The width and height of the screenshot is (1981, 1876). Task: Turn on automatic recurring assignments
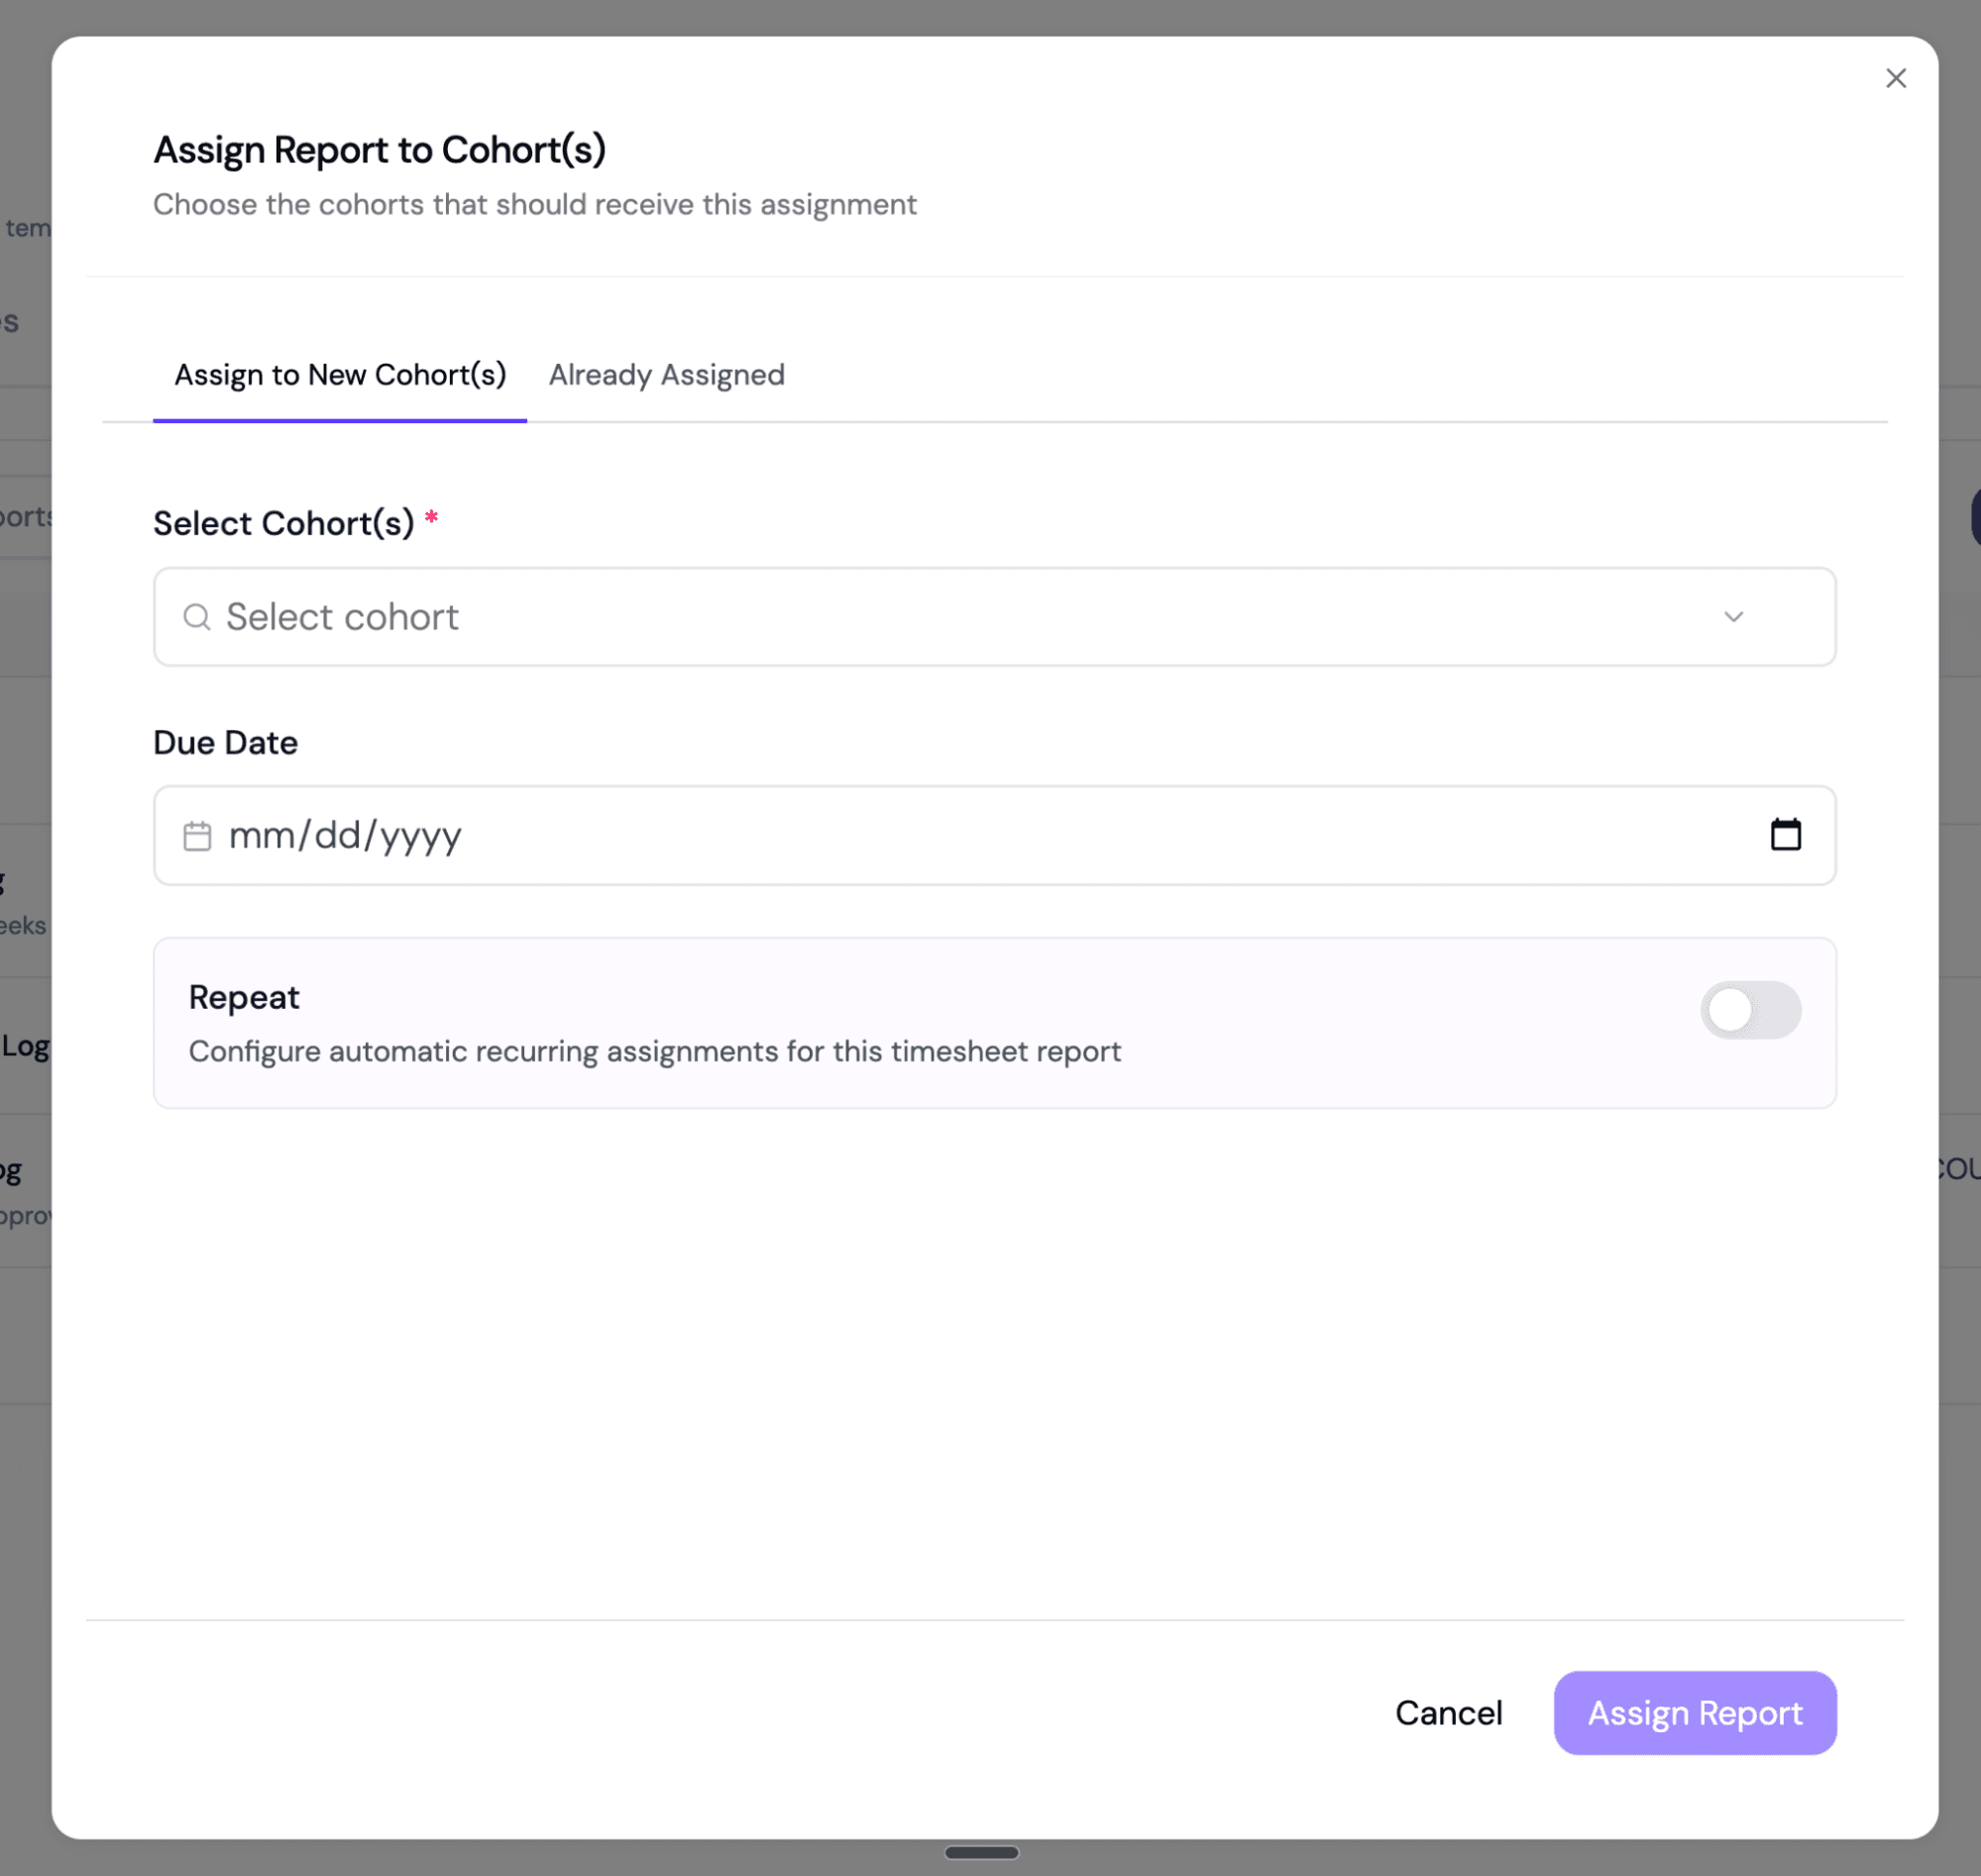pyautogui.click(x=1750, y=1010)
